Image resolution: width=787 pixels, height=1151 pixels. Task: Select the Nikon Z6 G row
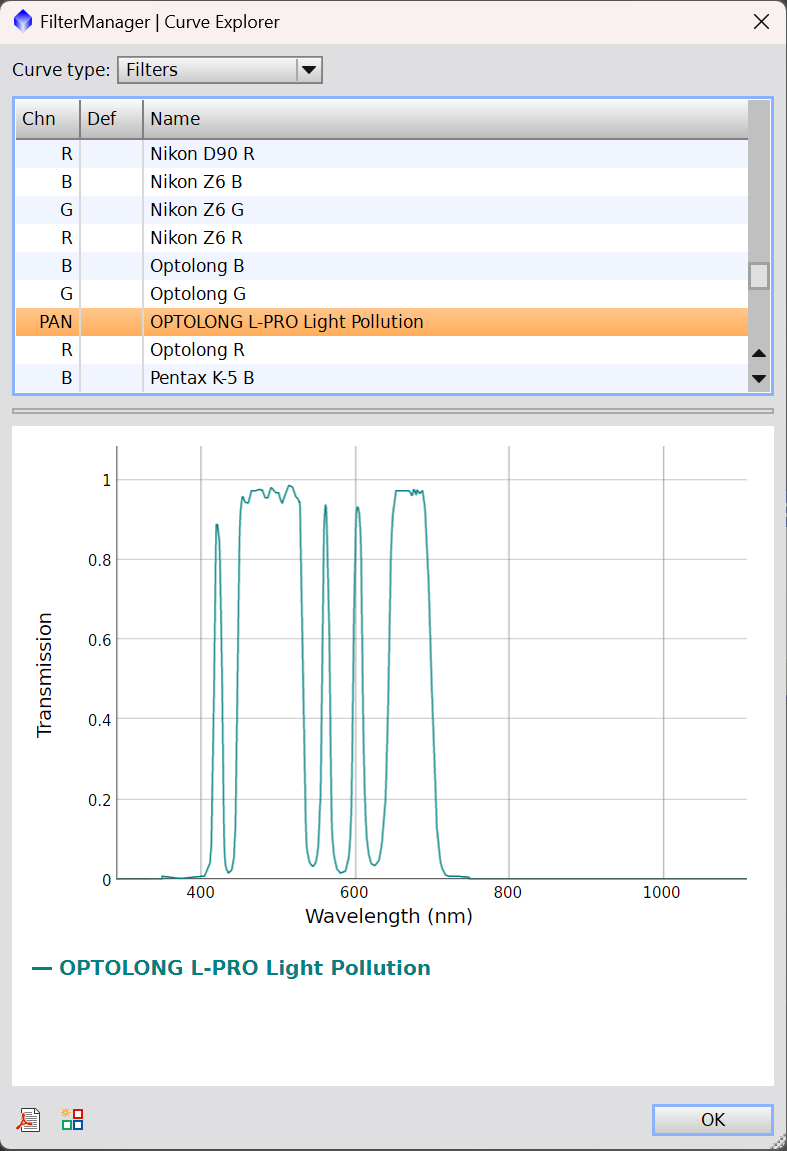(x=382, y=210)
